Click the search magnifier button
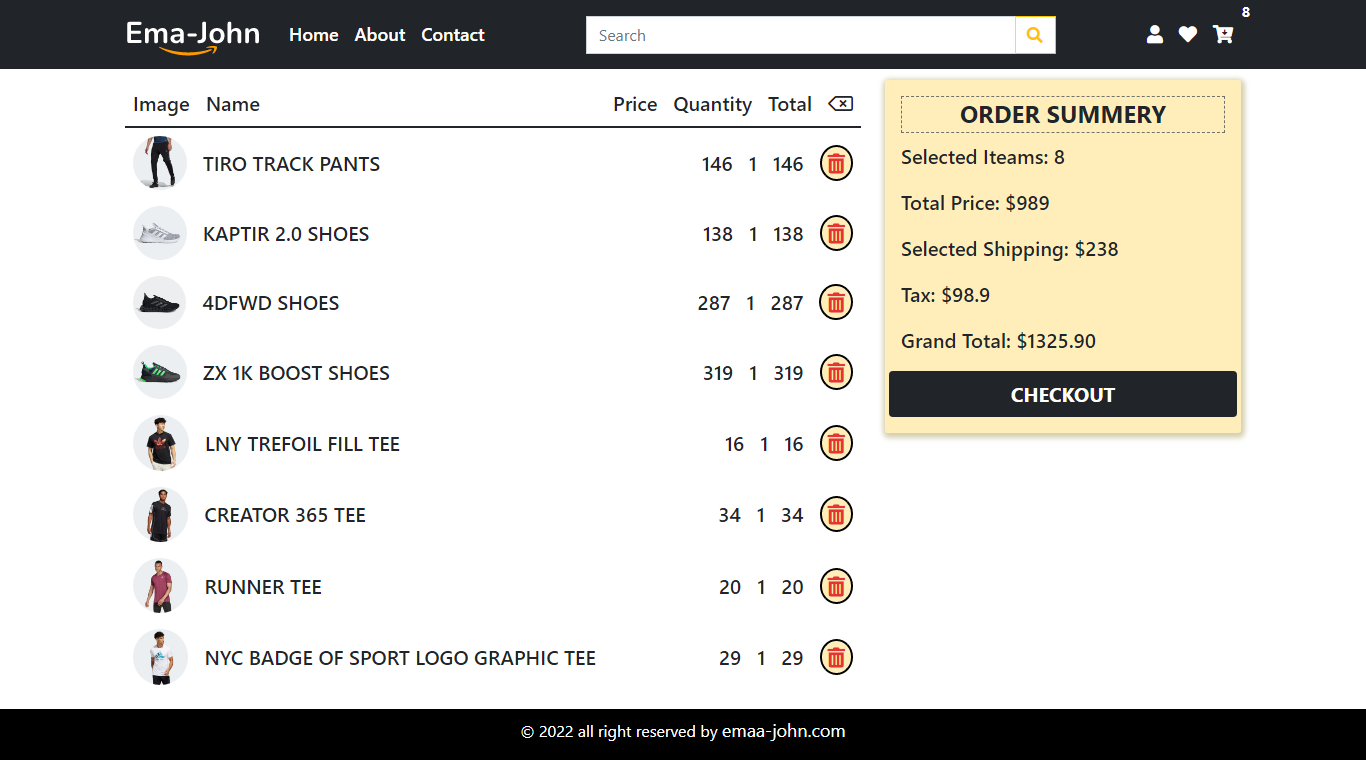The image size is (1366, 760). pos(1035,35)
